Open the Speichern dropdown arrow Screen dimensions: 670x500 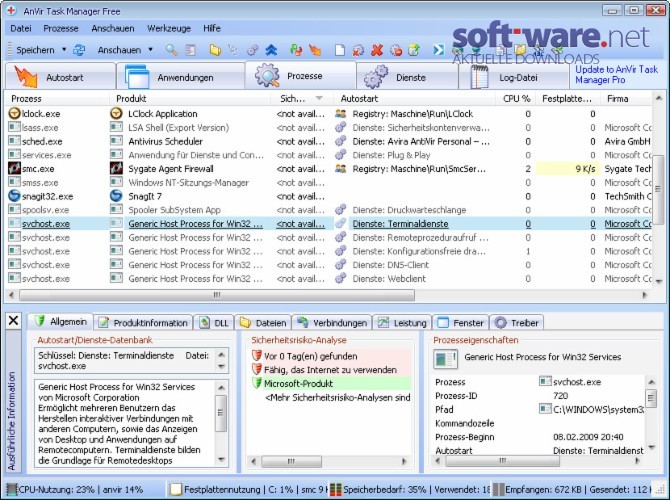coord(64,50)
